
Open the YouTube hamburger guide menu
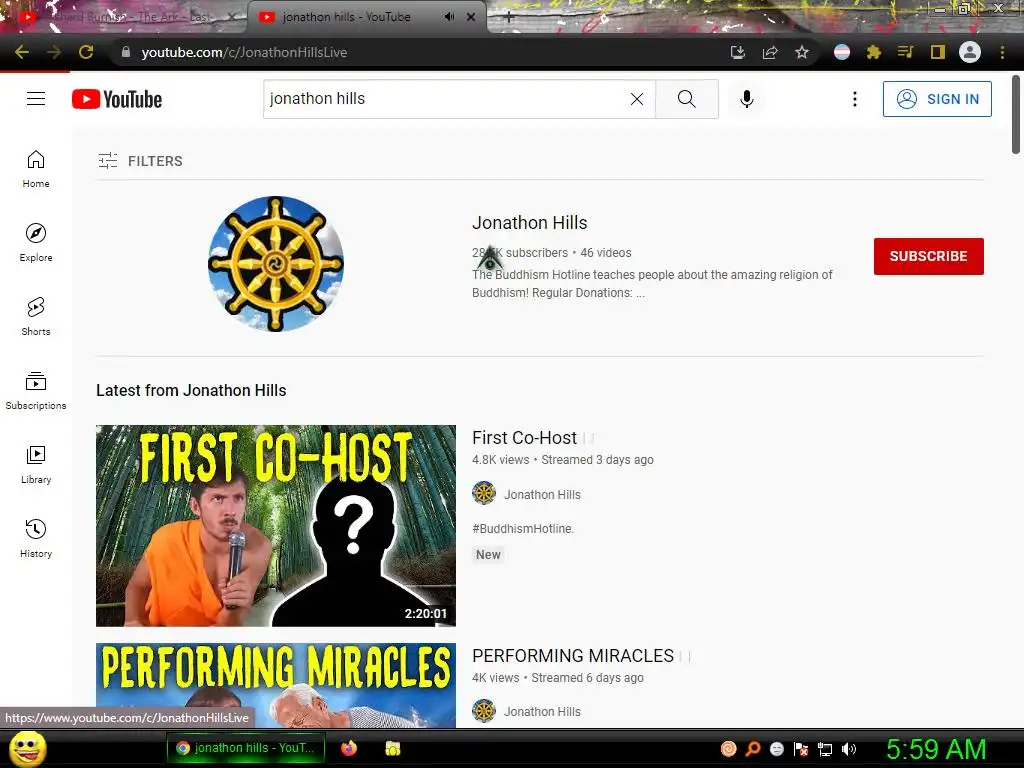pyautogui.click(x=36, y=99)
